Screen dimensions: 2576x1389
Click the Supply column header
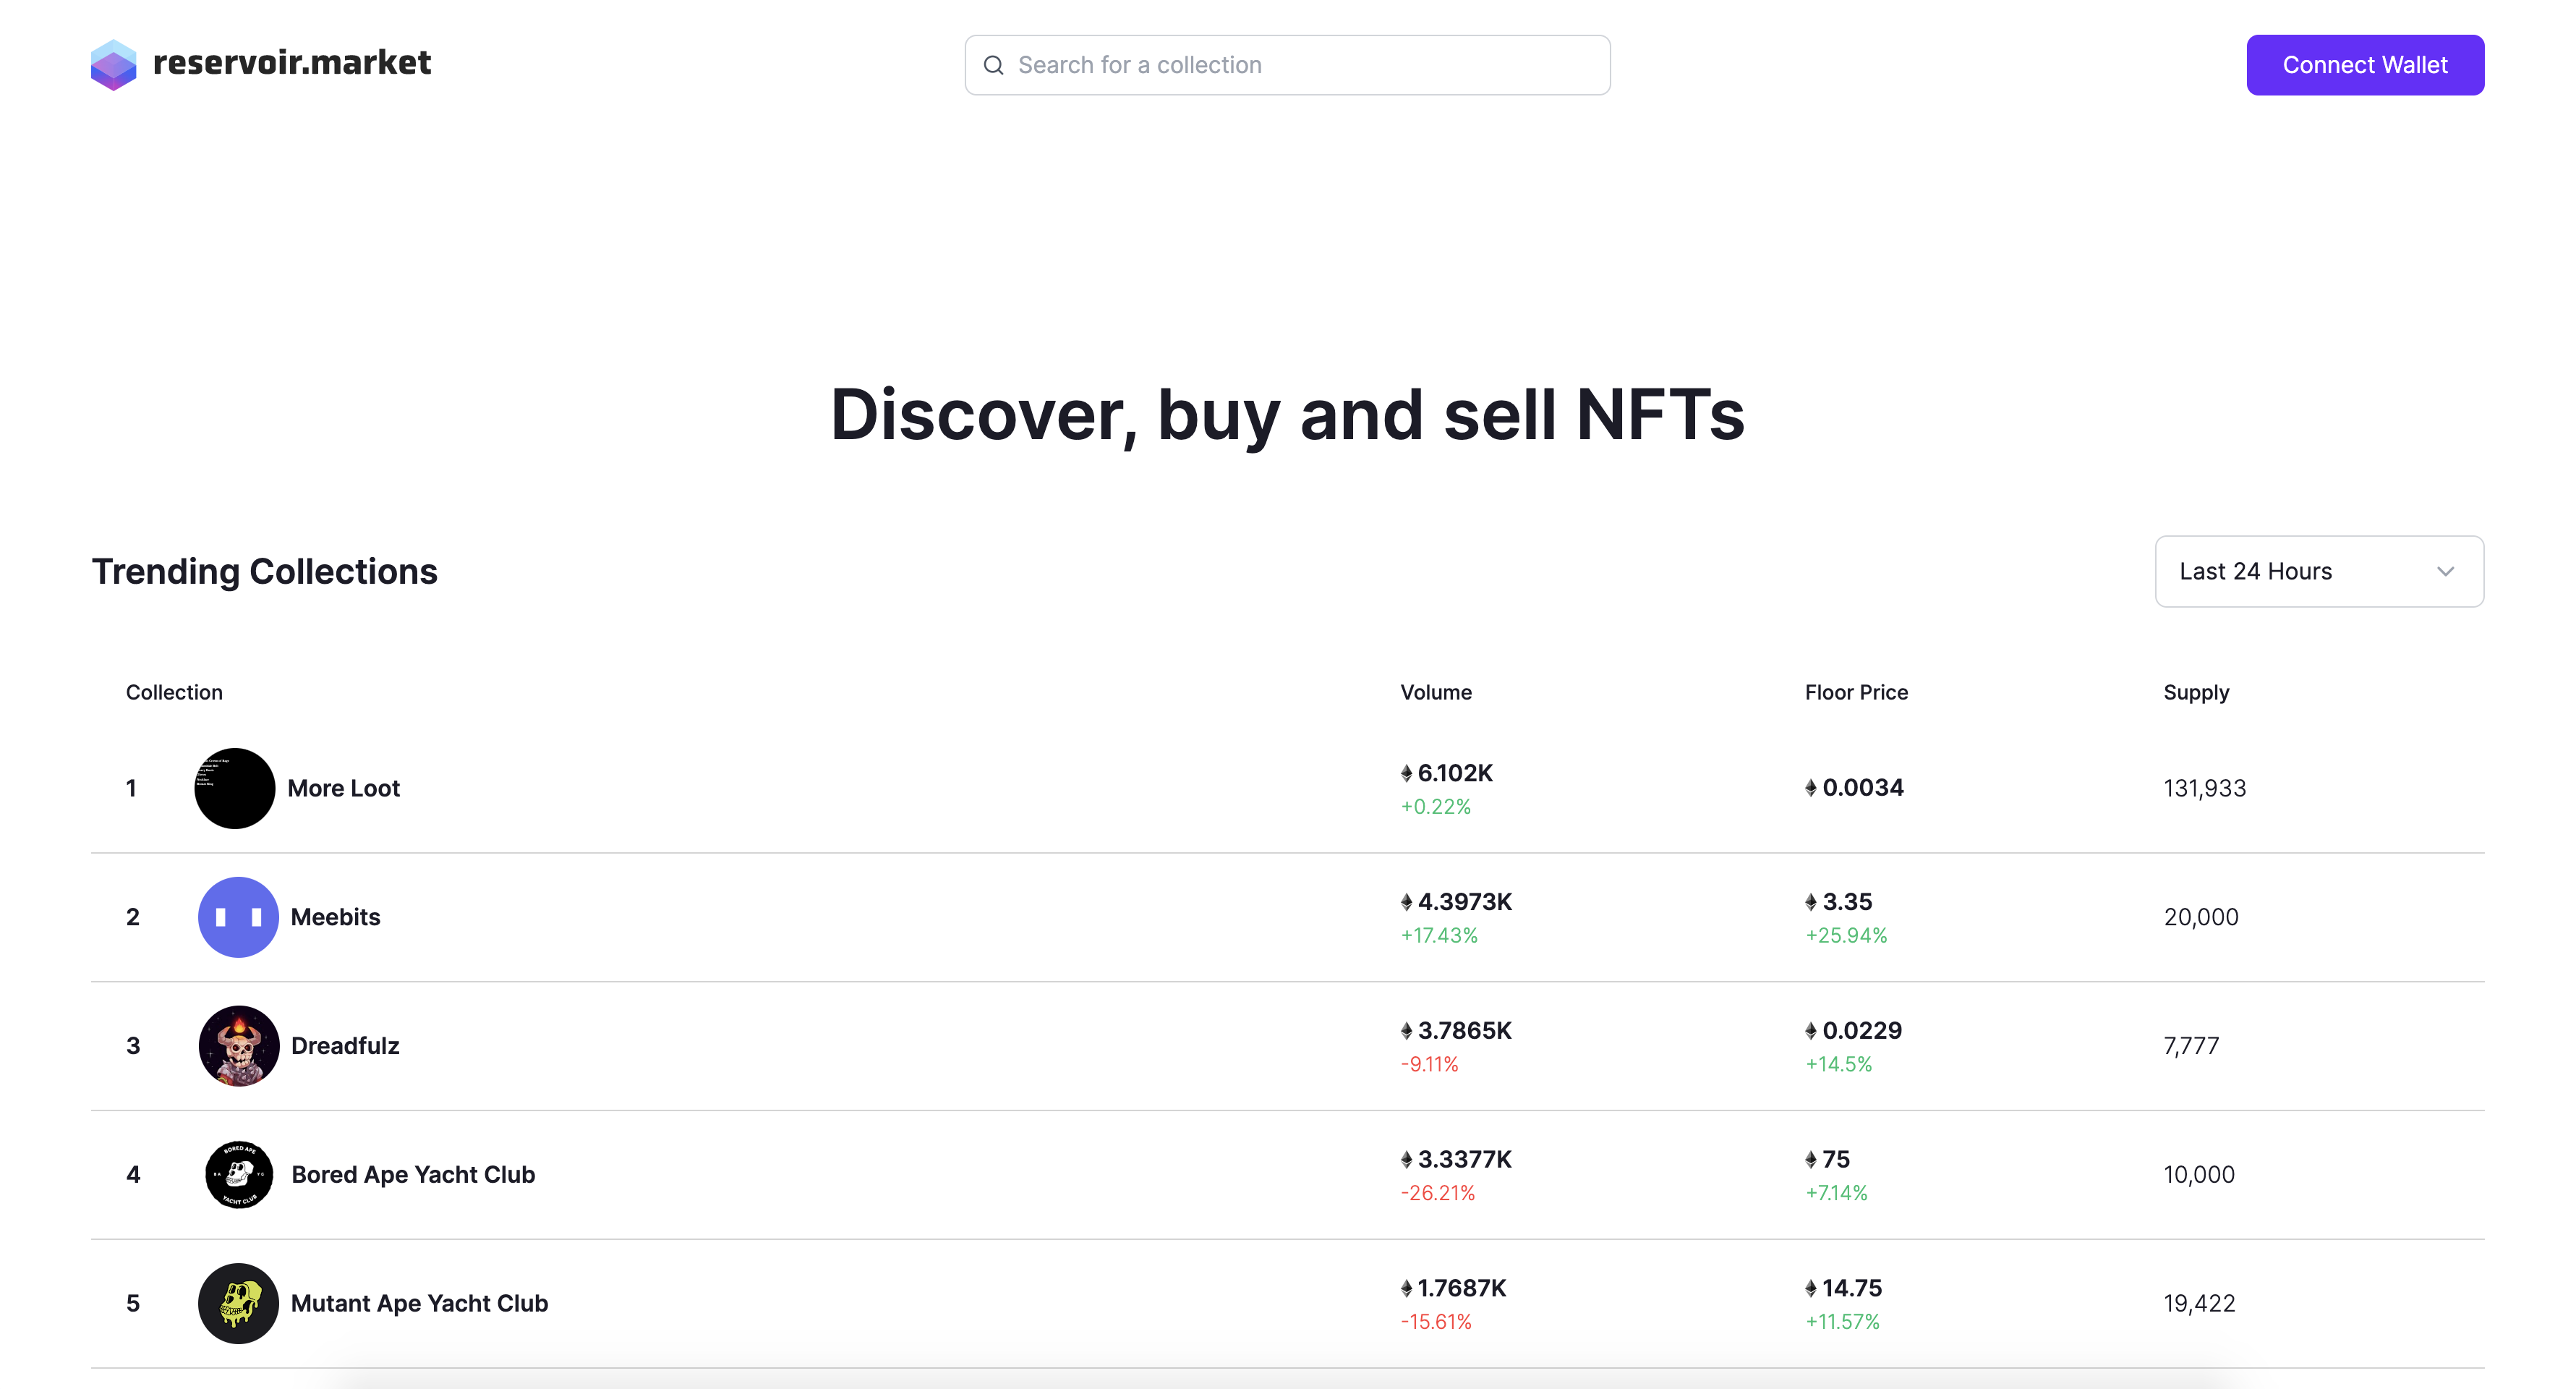[x=2195, y=692]
